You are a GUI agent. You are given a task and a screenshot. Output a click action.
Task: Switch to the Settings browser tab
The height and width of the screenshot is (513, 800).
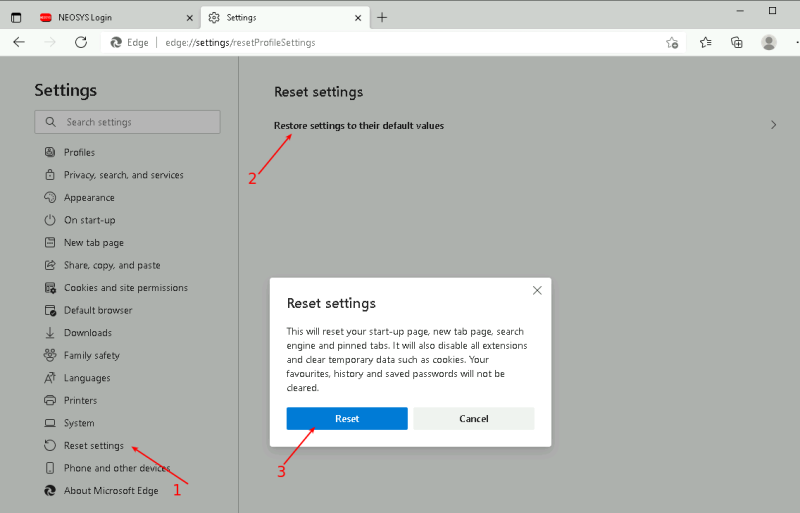click(x=285, y=17)
